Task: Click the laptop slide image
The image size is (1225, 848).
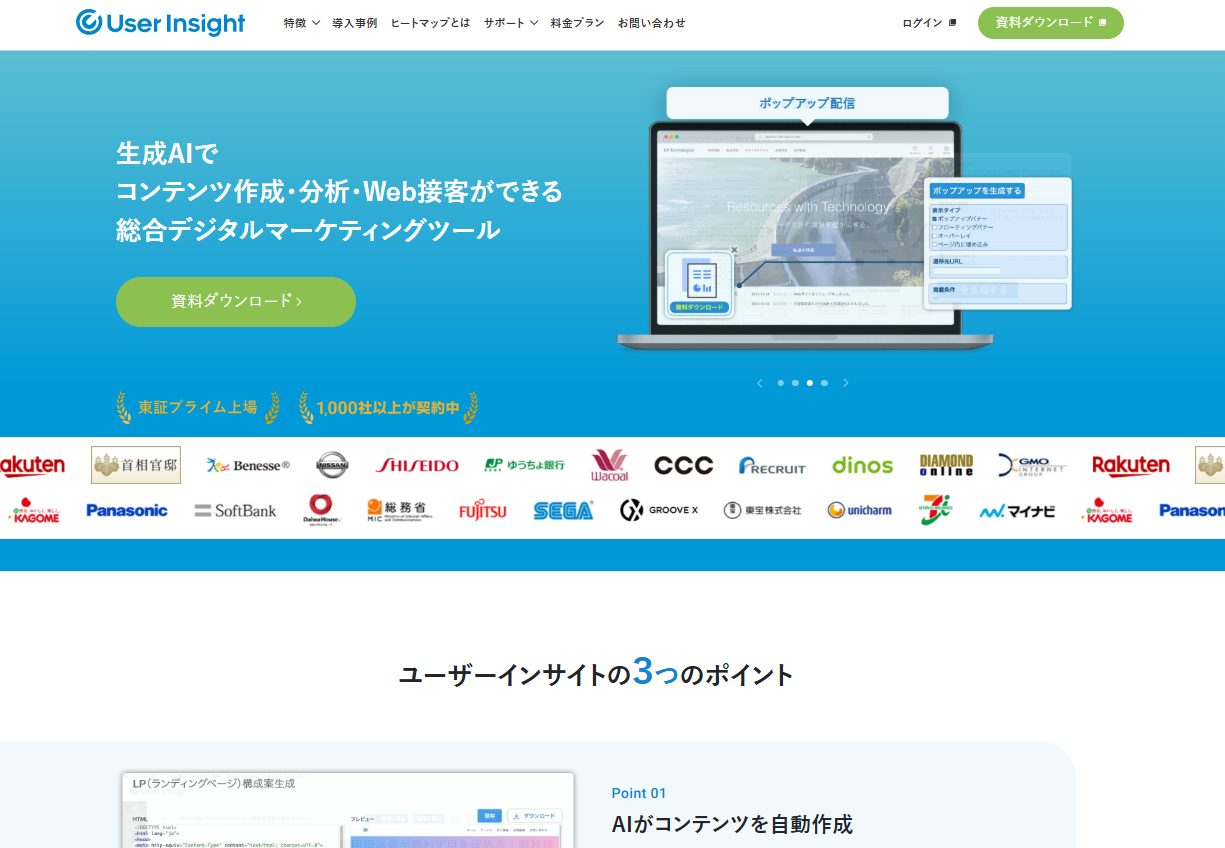Action: (806, 235)
